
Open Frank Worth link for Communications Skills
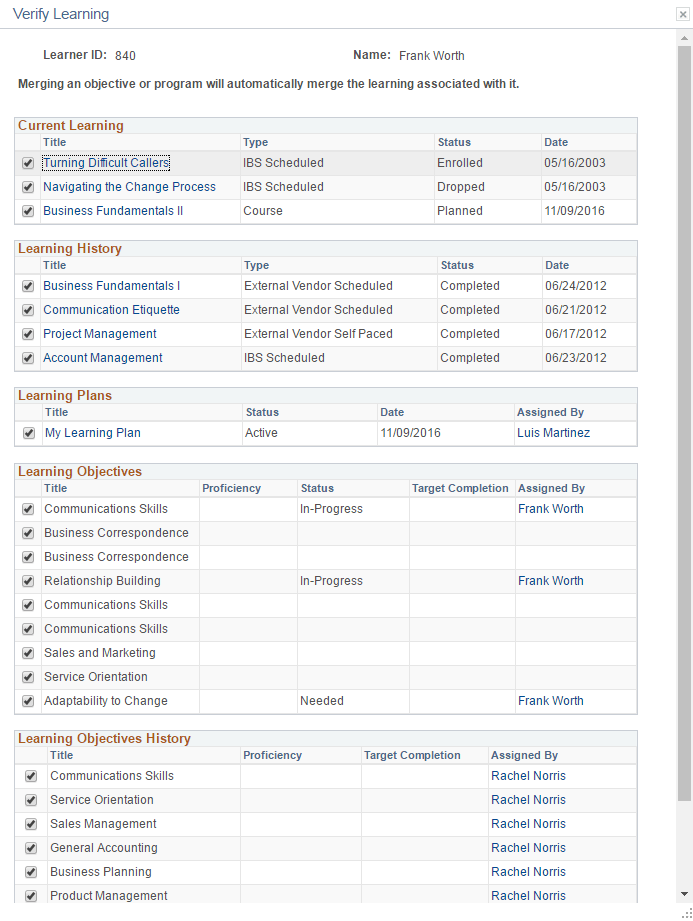(x=551, y=509)
